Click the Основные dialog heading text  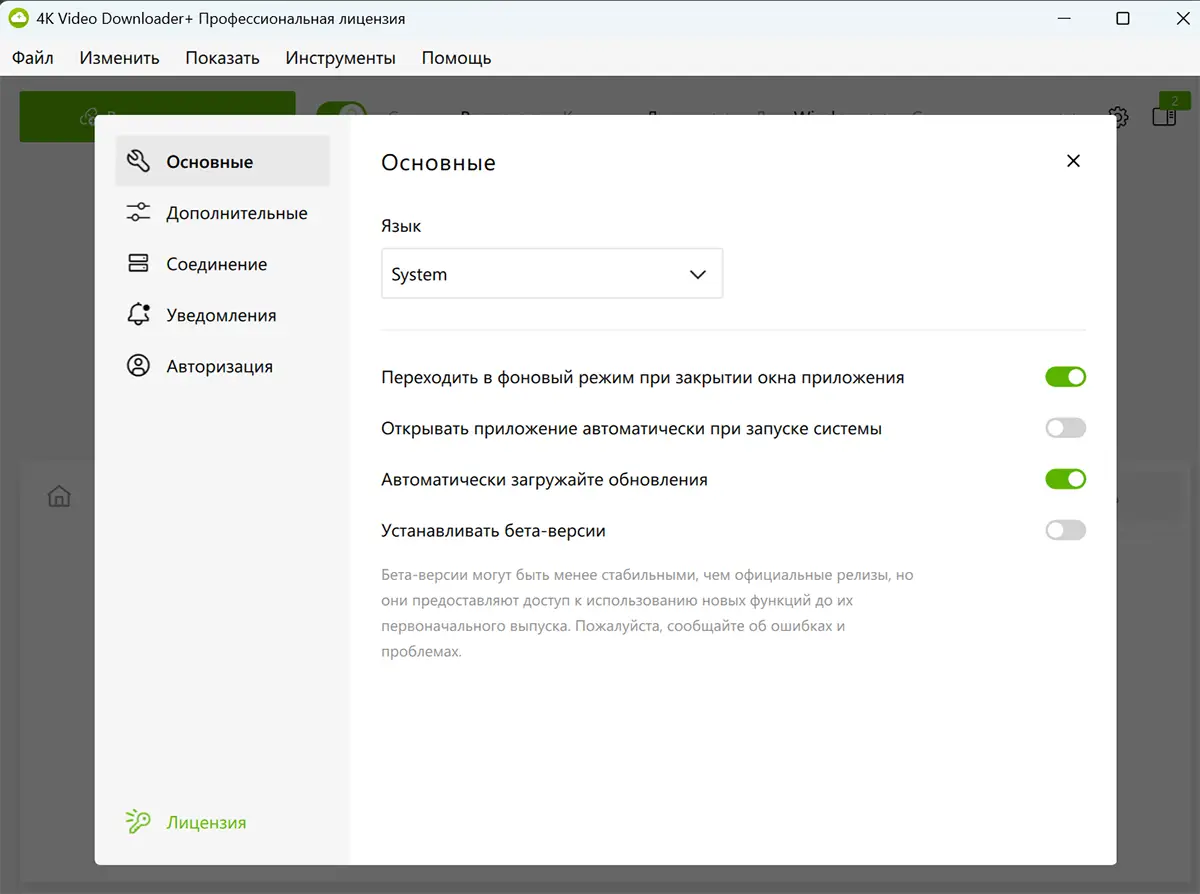click(438, 162)
